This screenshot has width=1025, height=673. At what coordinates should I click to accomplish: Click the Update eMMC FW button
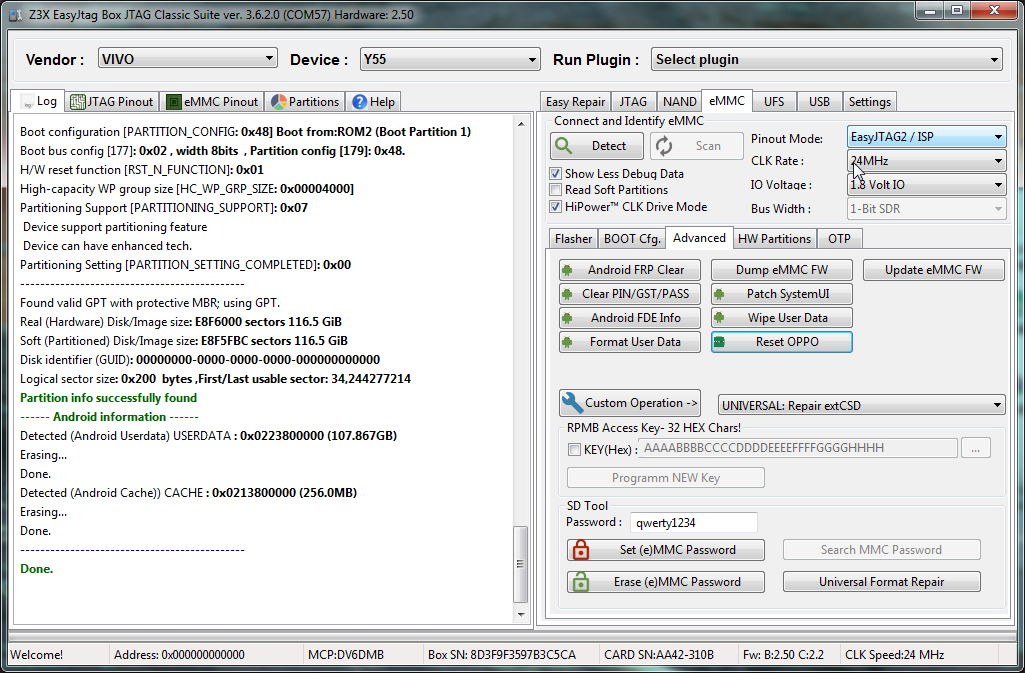[x=932, y=270]
